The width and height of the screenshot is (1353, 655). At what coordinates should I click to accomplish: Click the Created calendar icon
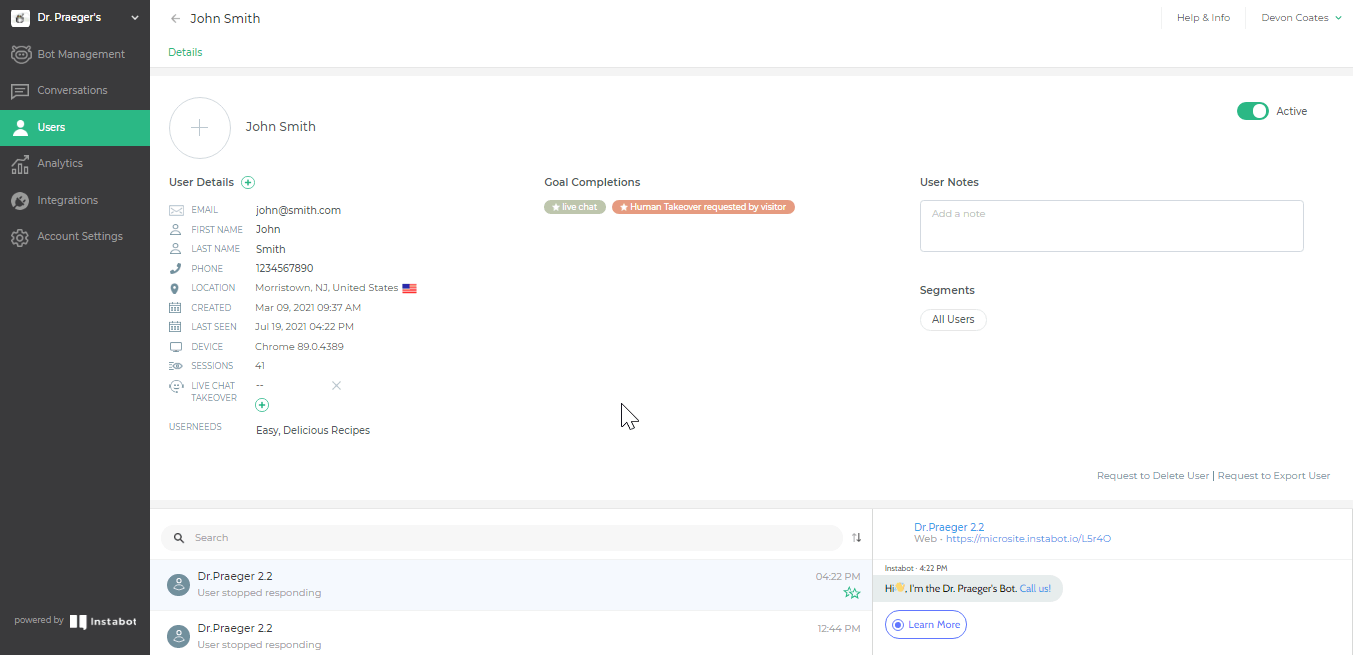tap(176, 308)
